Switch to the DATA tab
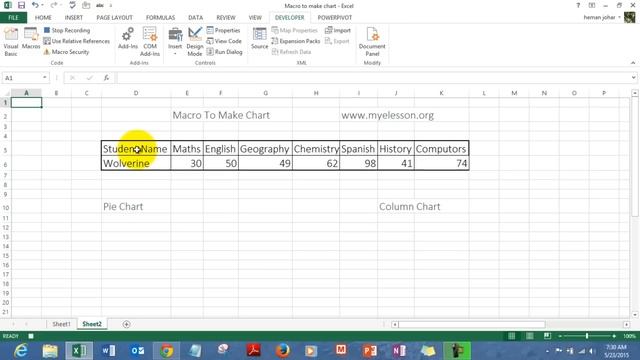Image resolution: width=640 pixels, height=360 pixels. [196, 18]
